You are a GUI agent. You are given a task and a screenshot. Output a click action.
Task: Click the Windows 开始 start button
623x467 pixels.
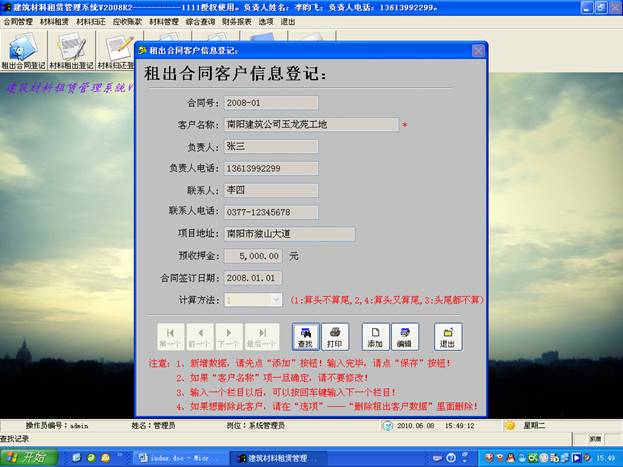pyautogui.click(x=30, y=457)
